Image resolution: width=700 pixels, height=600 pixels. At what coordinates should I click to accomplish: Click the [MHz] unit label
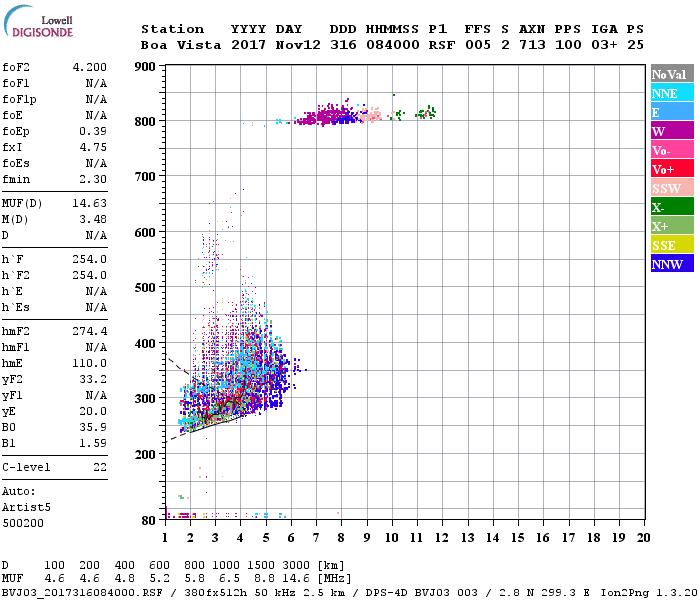click(x=334, y=578)
